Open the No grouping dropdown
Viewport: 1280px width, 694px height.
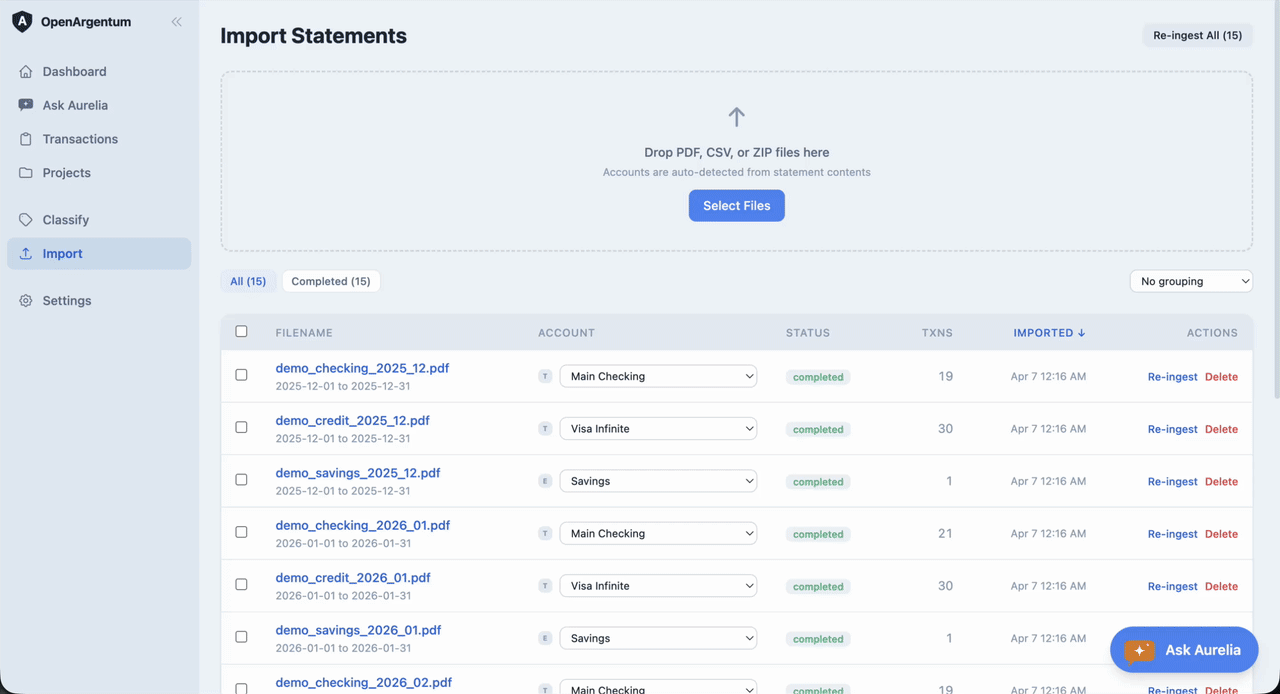pos(1191,281)
